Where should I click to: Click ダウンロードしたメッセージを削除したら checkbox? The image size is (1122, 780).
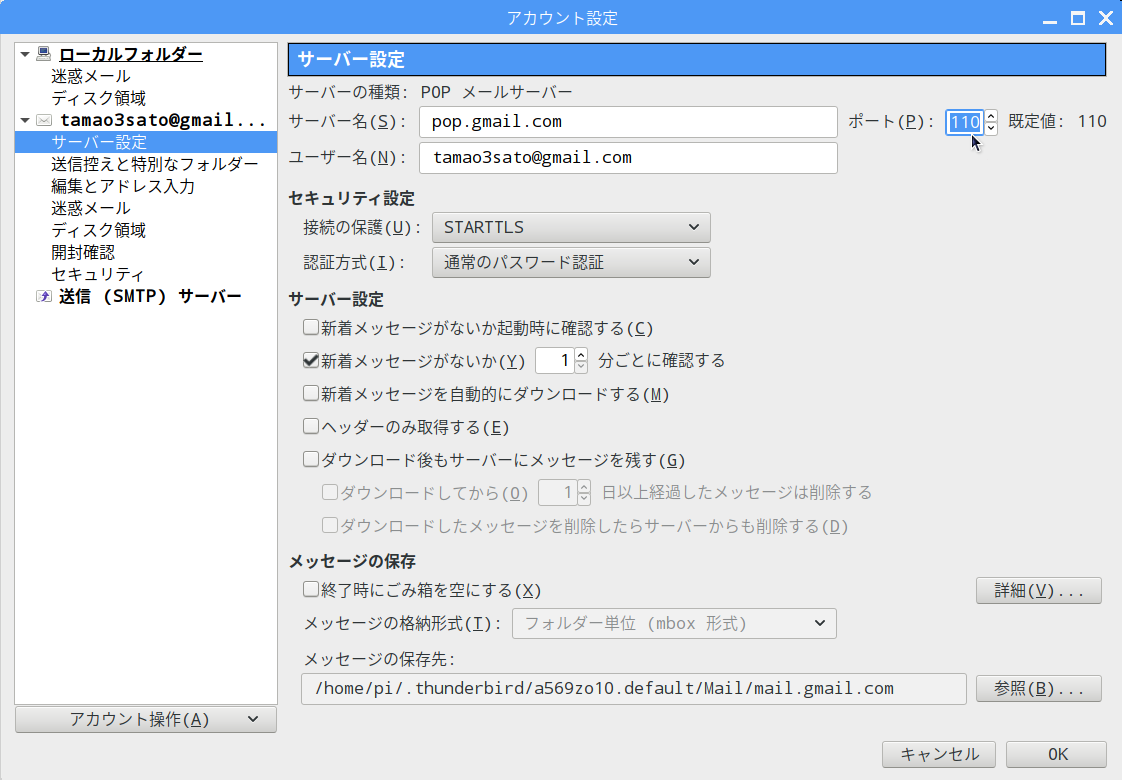click(330, 526)
